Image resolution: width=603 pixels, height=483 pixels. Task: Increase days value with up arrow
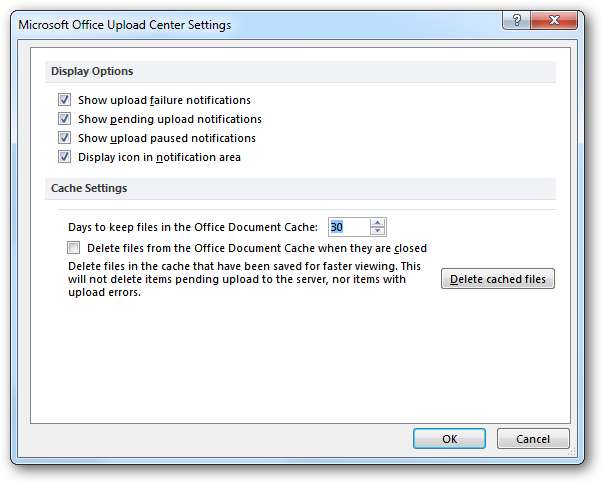(x=377, y=222)
